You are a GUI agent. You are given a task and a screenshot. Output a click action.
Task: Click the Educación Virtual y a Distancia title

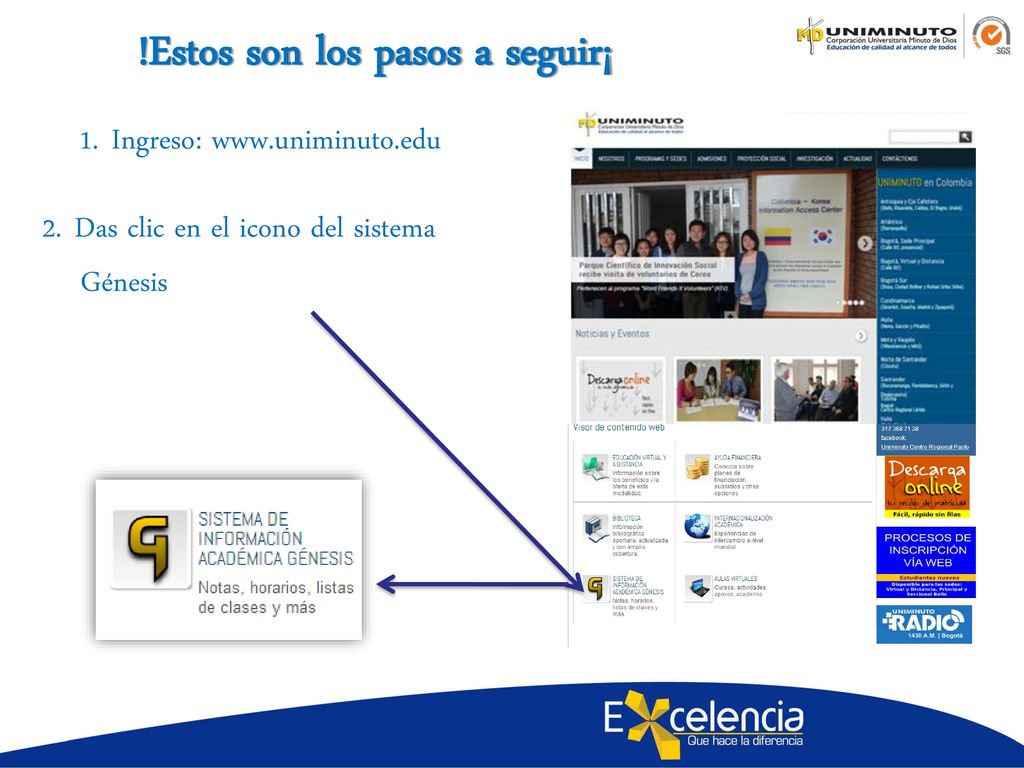pyautogui.click(x=639, y=460)
